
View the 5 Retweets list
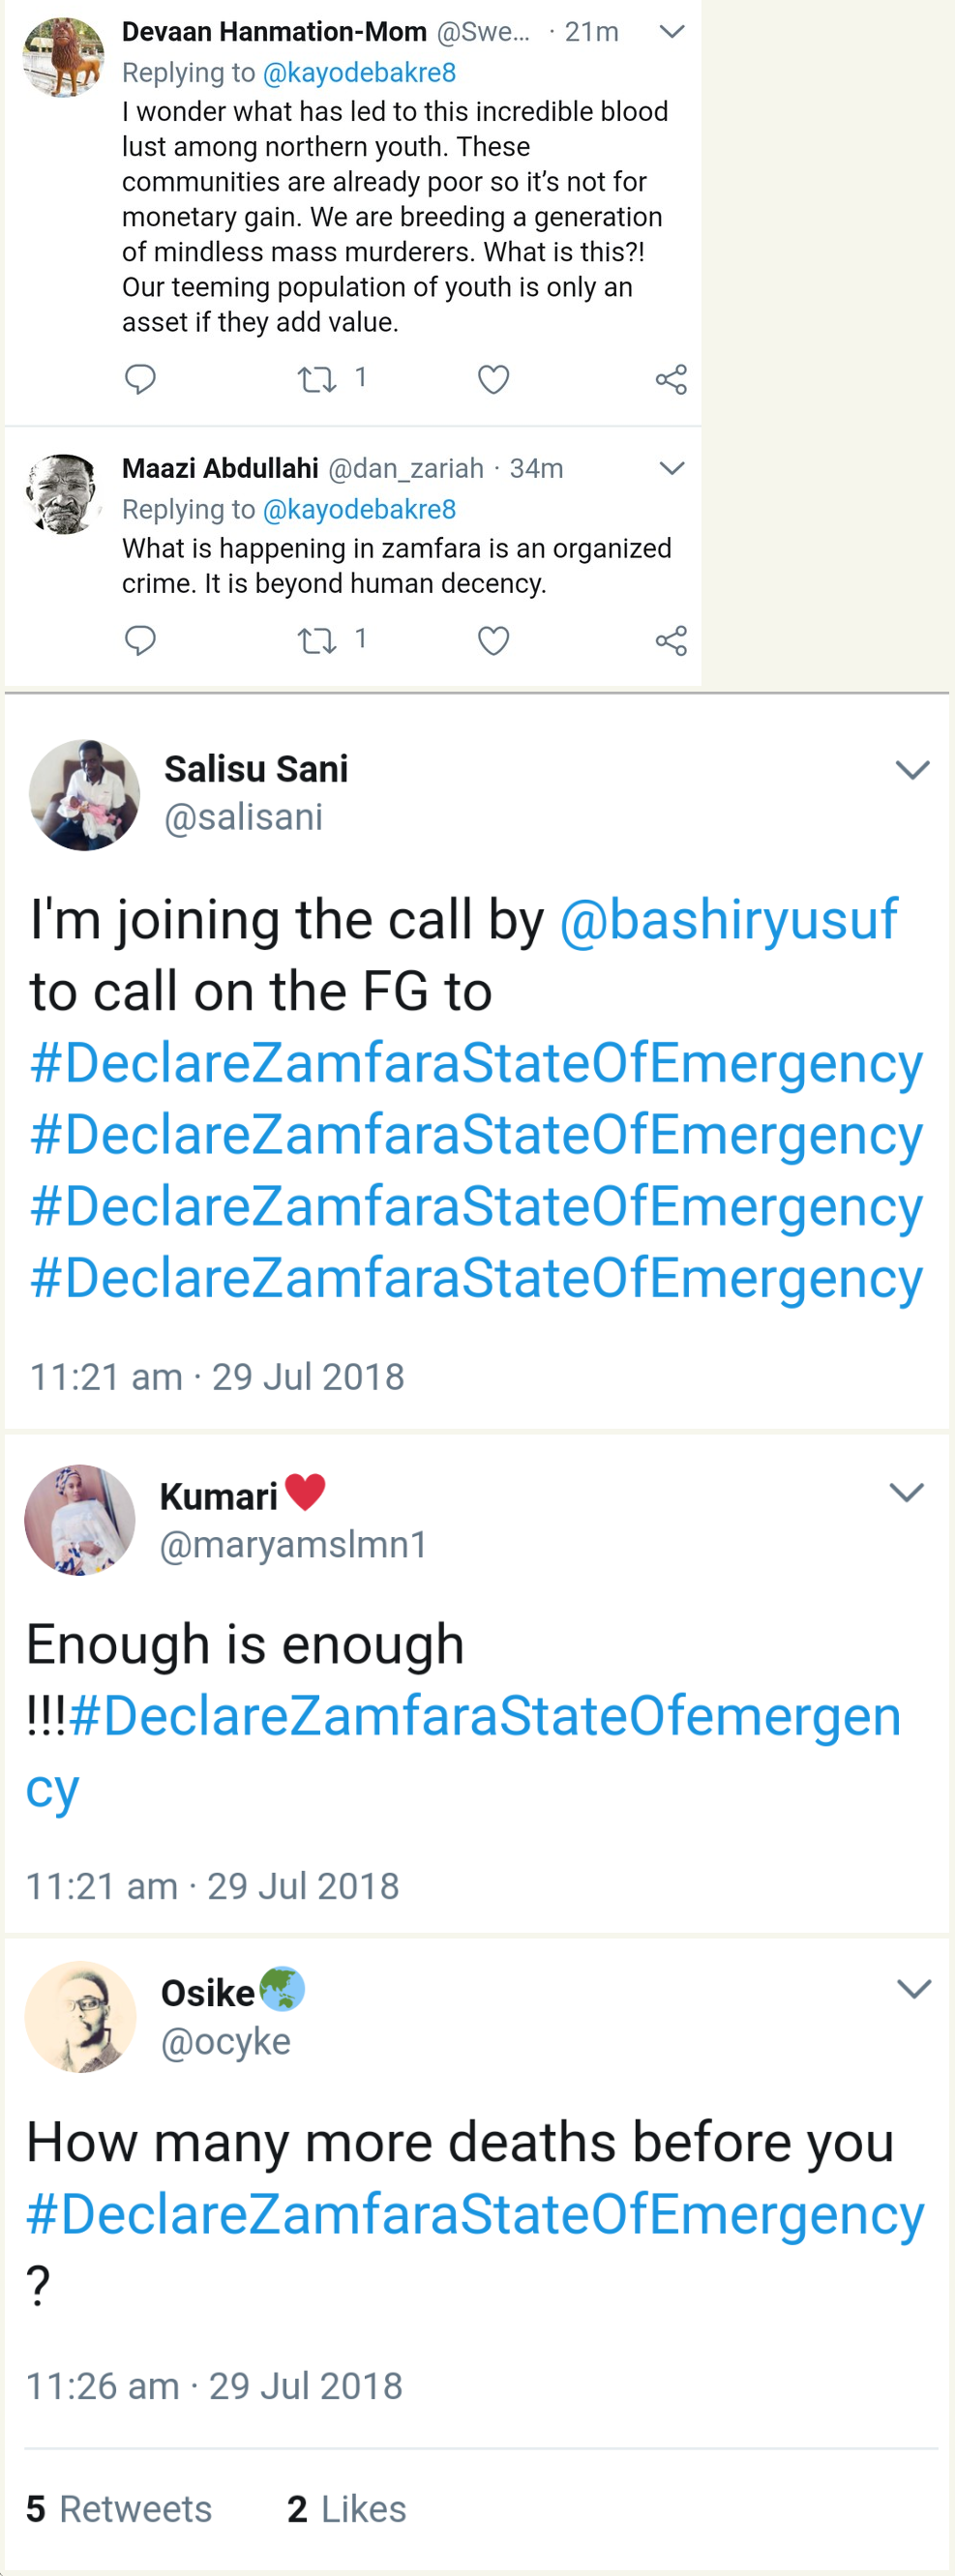119,2508
